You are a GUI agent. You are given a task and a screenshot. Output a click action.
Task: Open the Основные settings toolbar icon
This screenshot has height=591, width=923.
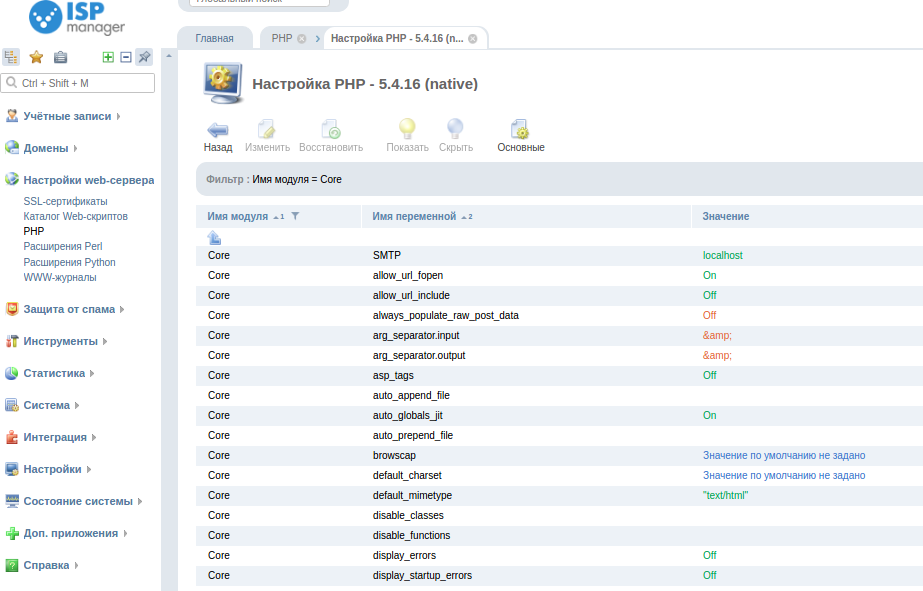(x=520, y=130)
